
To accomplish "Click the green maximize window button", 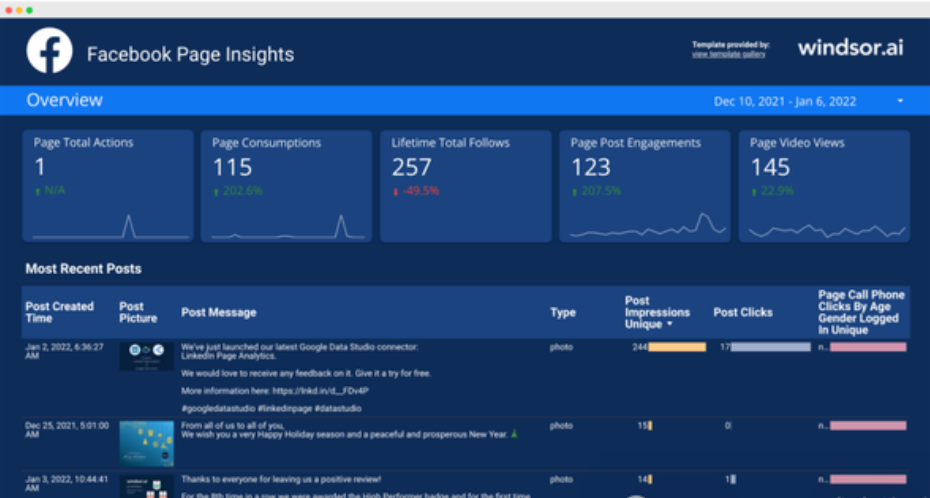I will 29,10.
